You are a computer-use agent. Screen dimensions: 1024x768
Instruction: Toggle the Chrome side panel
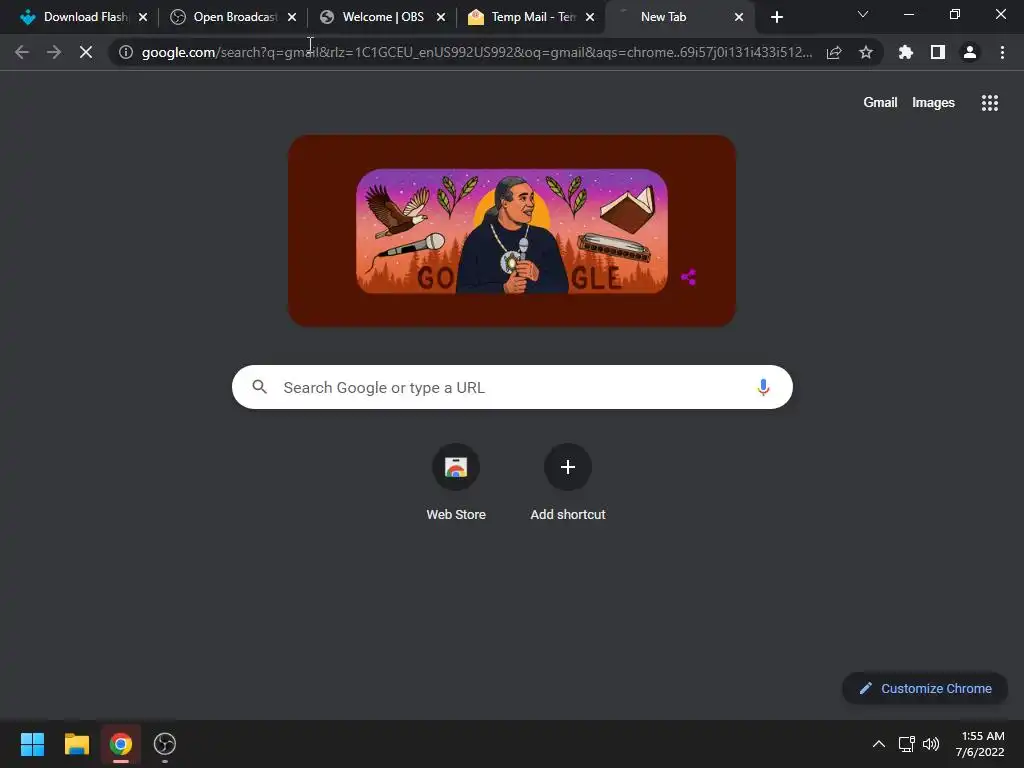(x=938, y=52)
